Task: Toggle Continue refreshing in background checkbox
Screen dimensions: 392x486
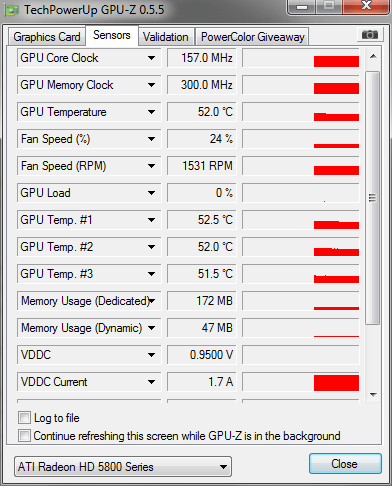Action: click(x=25, y=436)
